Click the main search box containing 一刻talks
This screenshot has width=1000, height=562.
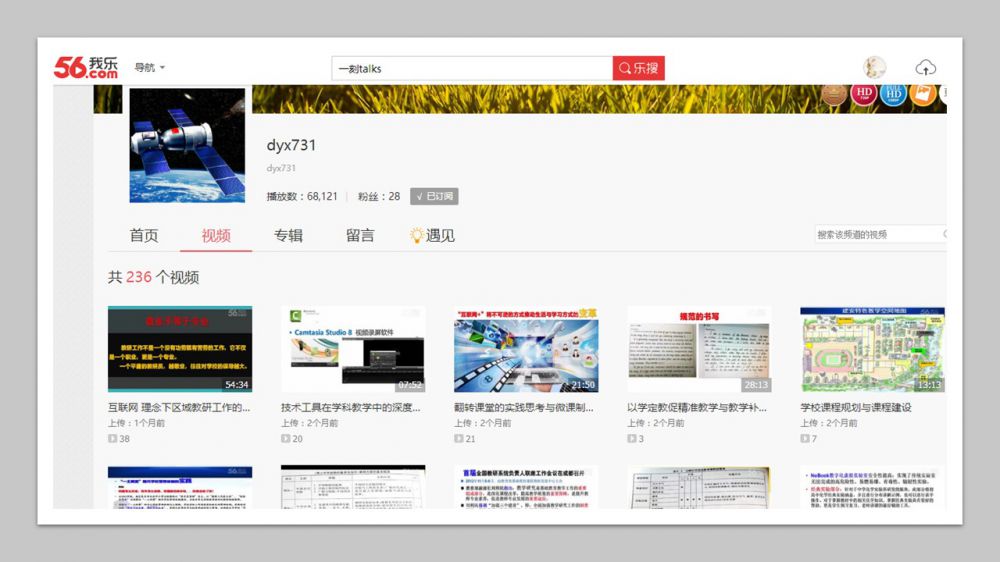(x=472, y=68)
